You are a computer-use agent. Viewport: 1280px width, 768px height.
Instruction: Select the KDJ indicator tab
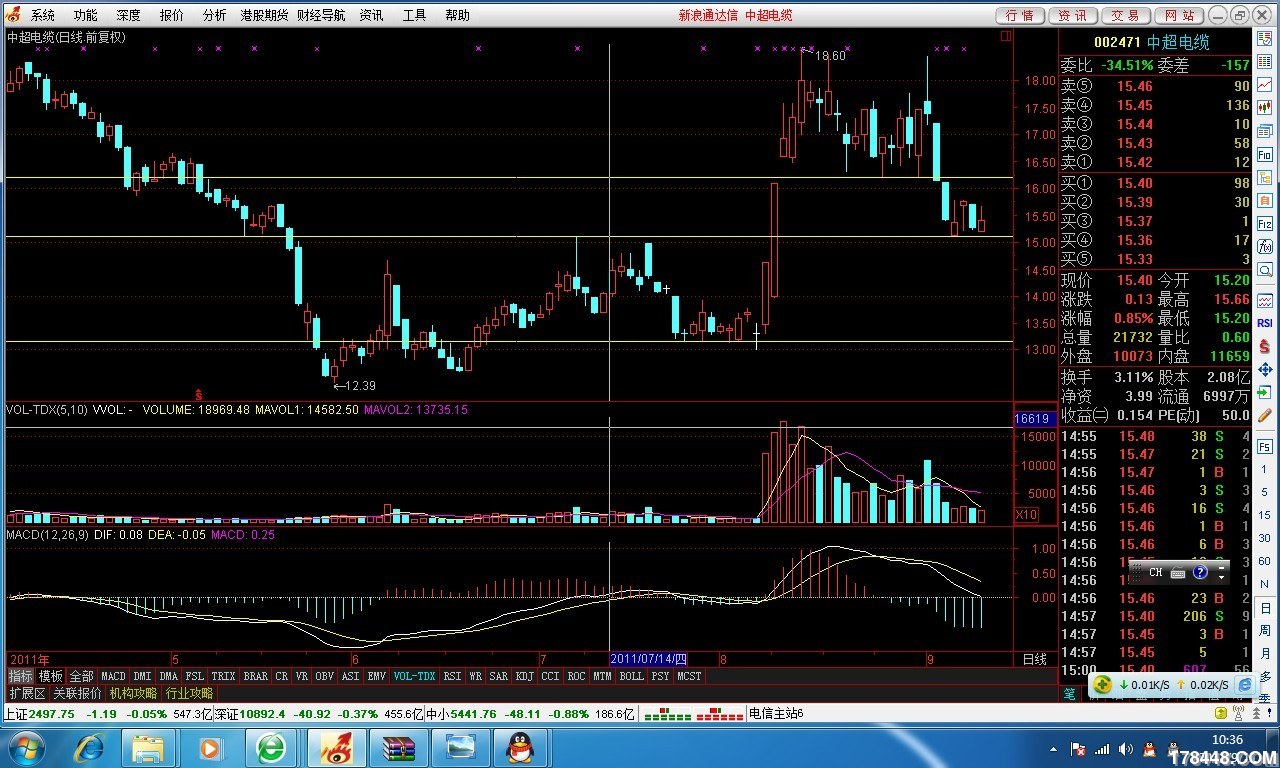point(525,676)
